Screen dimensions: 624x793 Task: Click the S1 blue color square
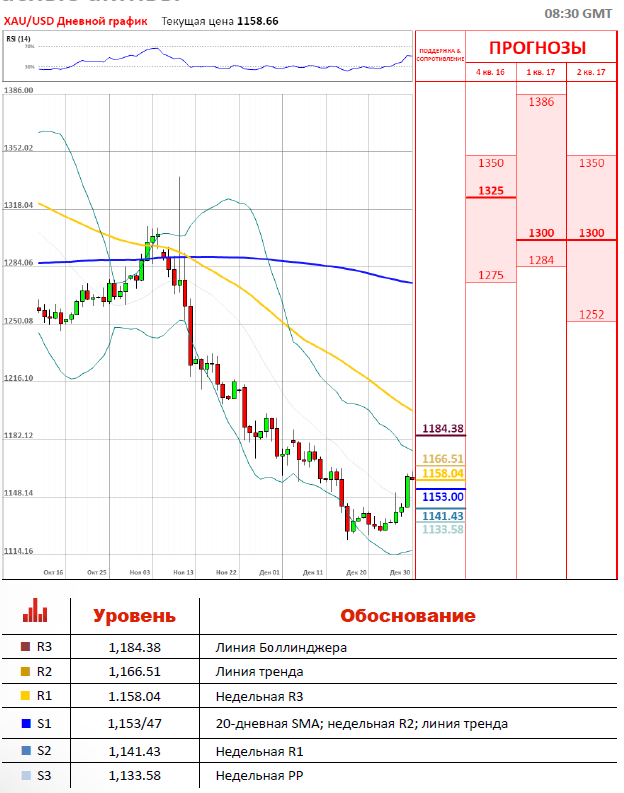[25, 724]
